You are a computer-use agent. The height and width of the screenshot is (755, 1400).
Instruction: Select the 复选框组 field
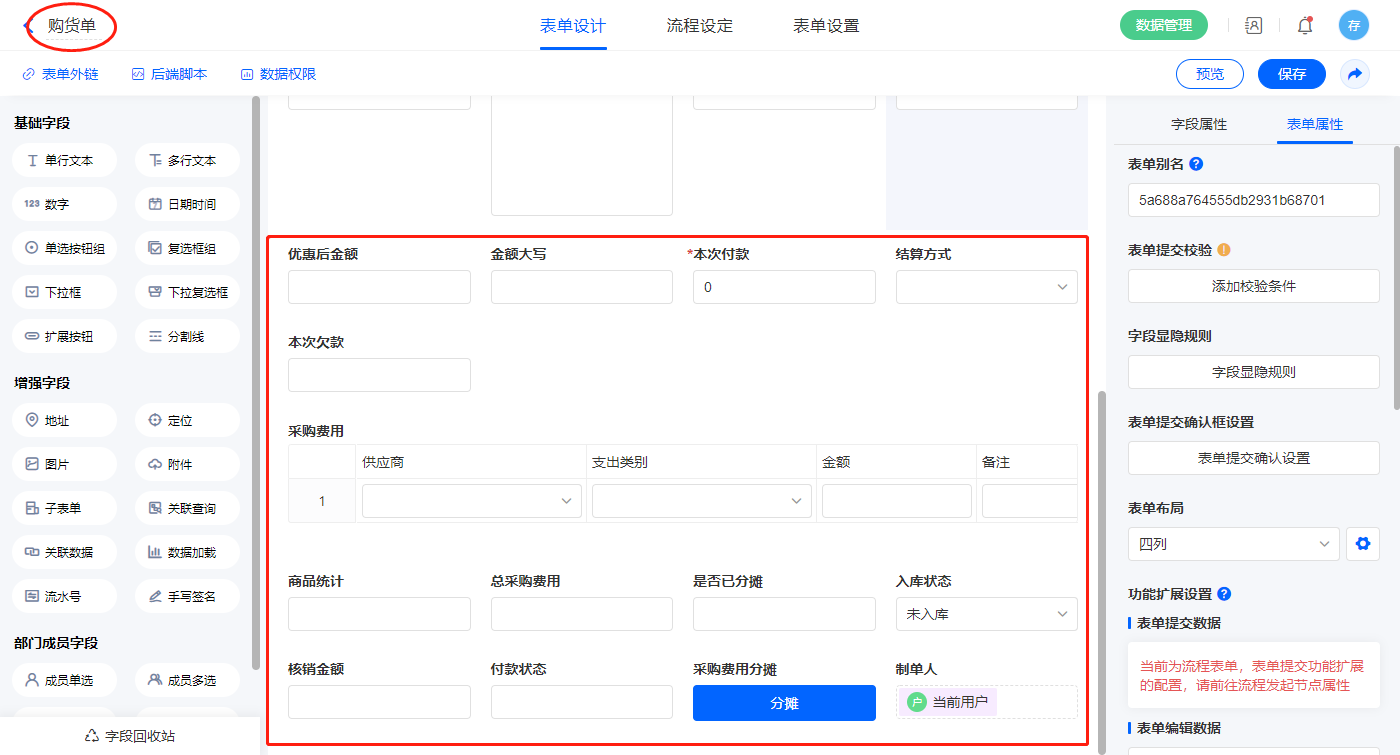(x=187, y=248)
